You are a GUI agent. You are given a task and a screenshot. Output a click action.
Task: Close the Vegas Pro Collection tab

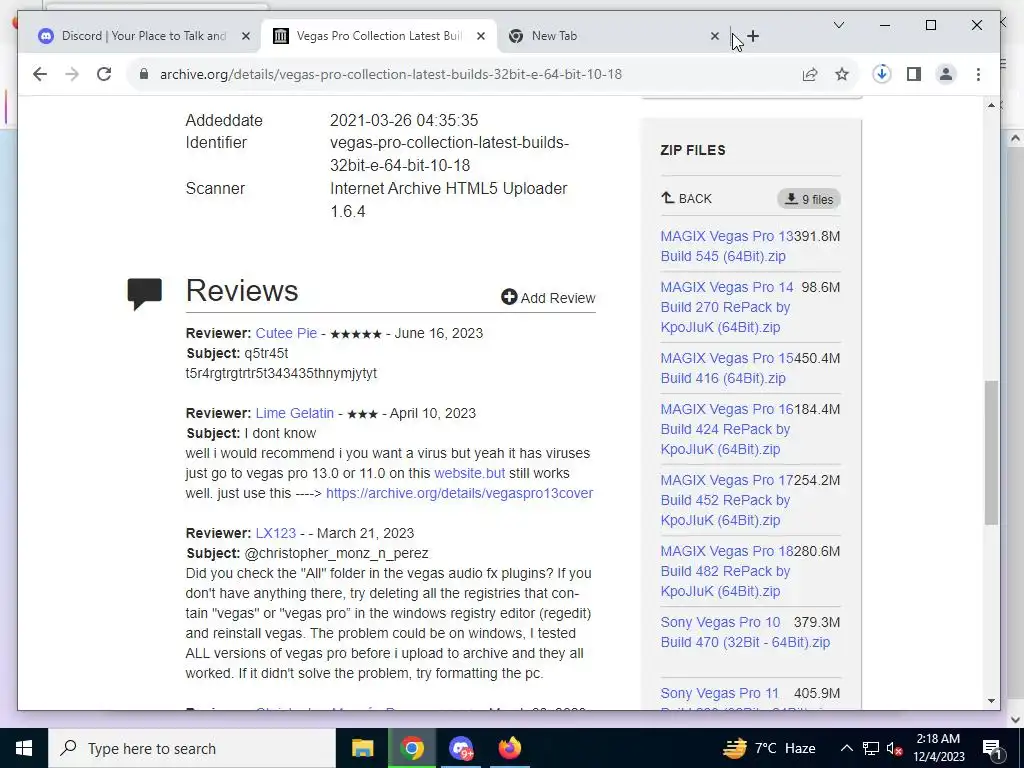pos(481,36)
